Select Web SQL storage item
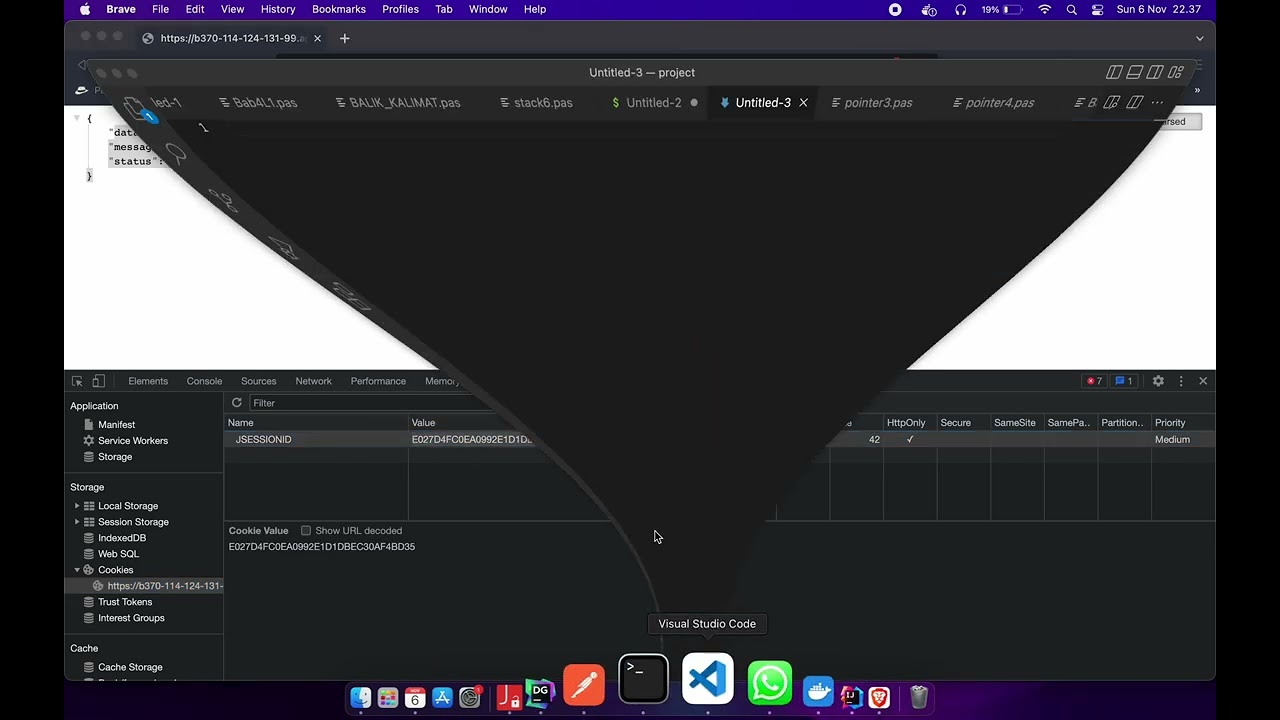The height and width of the screenshot is (720, 1280). tap(118, 554)
